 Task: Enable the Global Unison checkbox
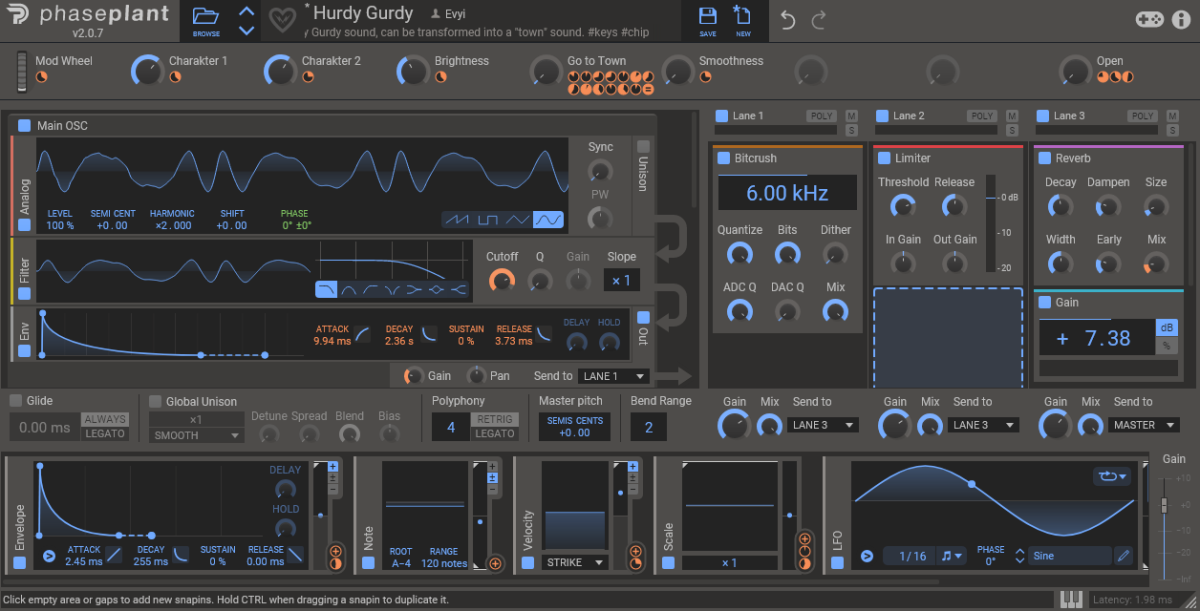pos(155,401)
